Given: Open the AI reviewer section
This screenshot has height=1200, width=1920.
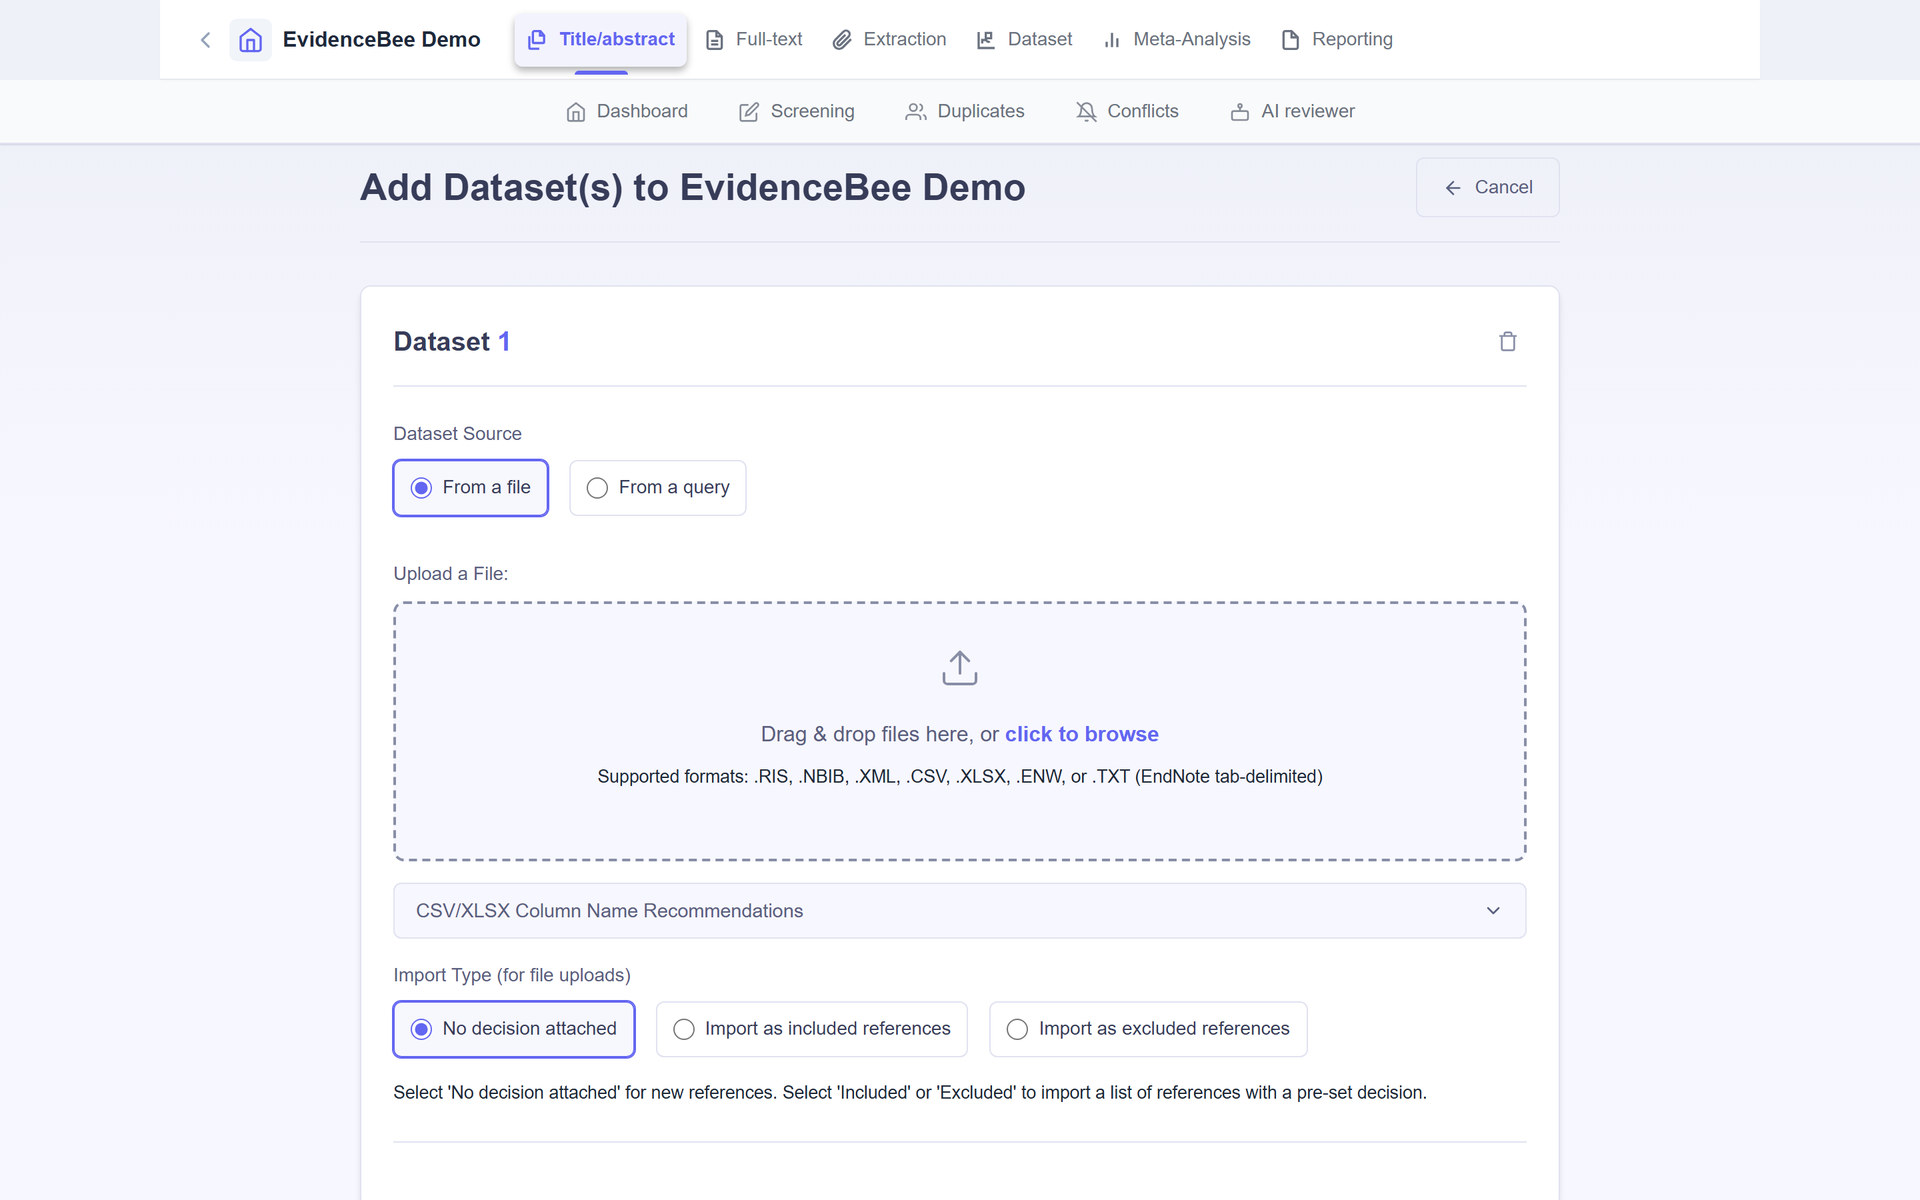Looking at the screenshot, I should tap(1292, 112).
